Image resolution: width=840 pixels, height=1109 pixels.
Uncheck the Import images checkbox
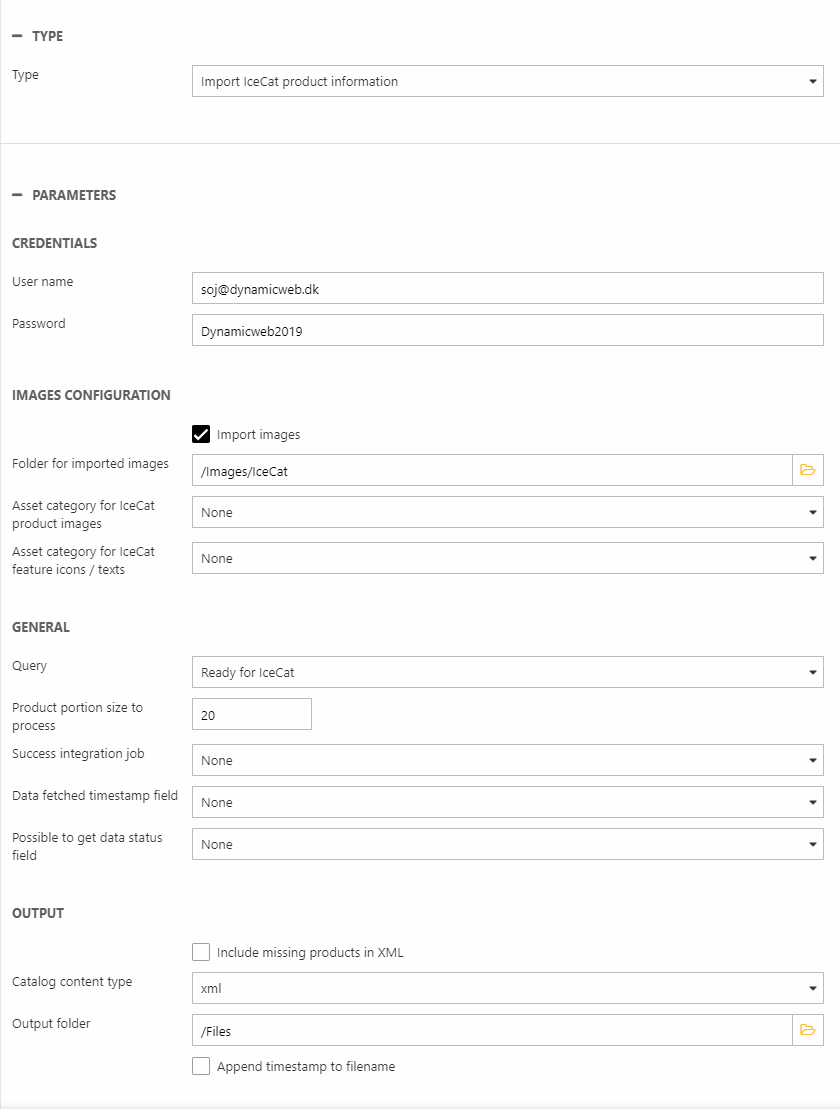click(201, 434)
